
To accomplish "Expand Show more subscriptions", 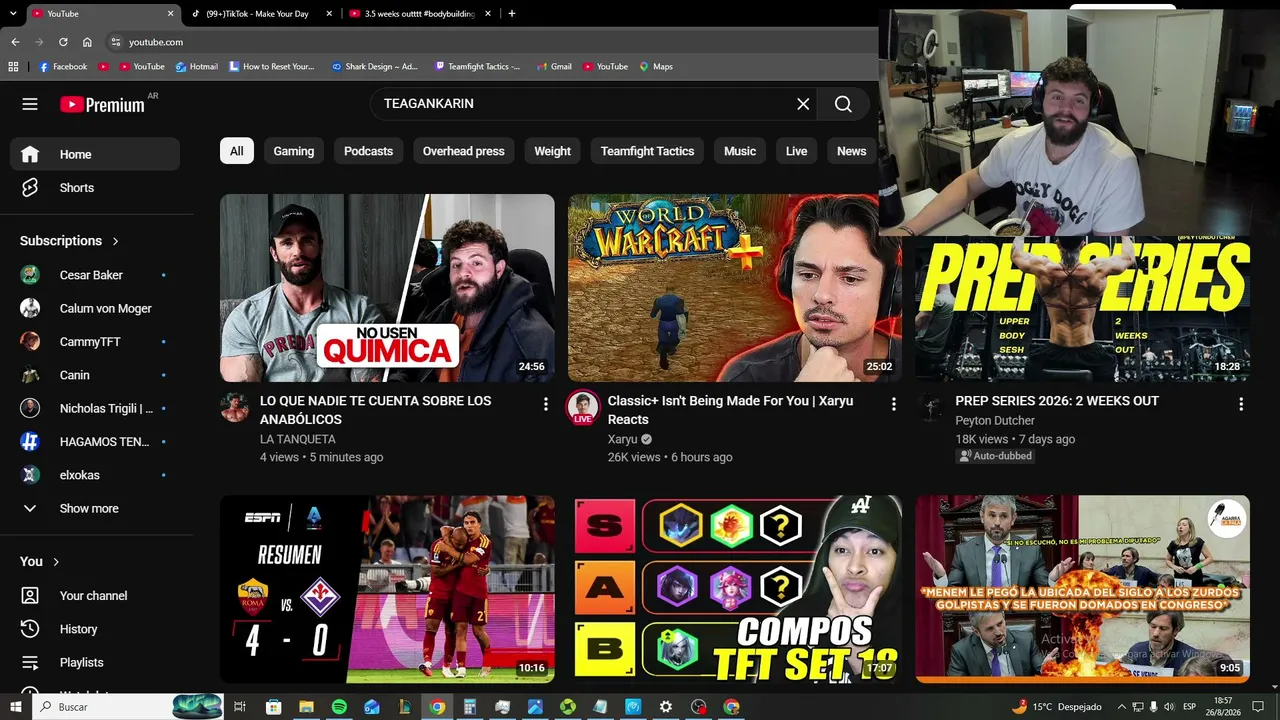I will (95, 508).
